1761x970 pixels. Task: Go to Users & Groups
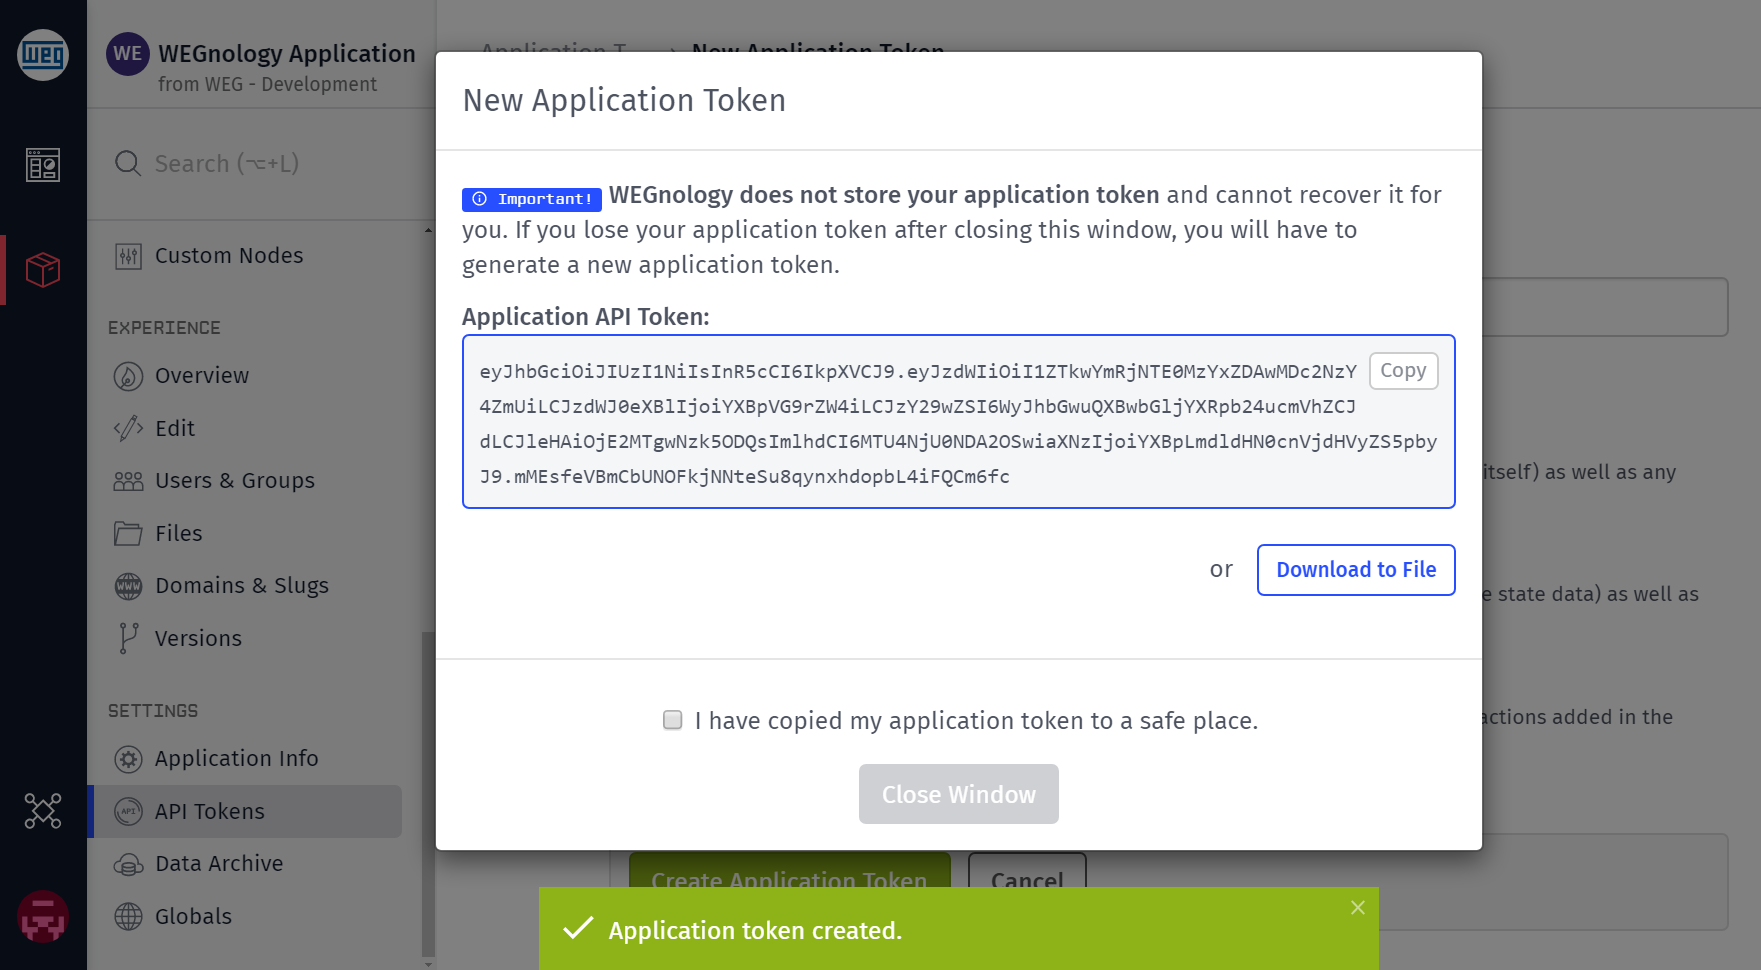coord(235,481)
